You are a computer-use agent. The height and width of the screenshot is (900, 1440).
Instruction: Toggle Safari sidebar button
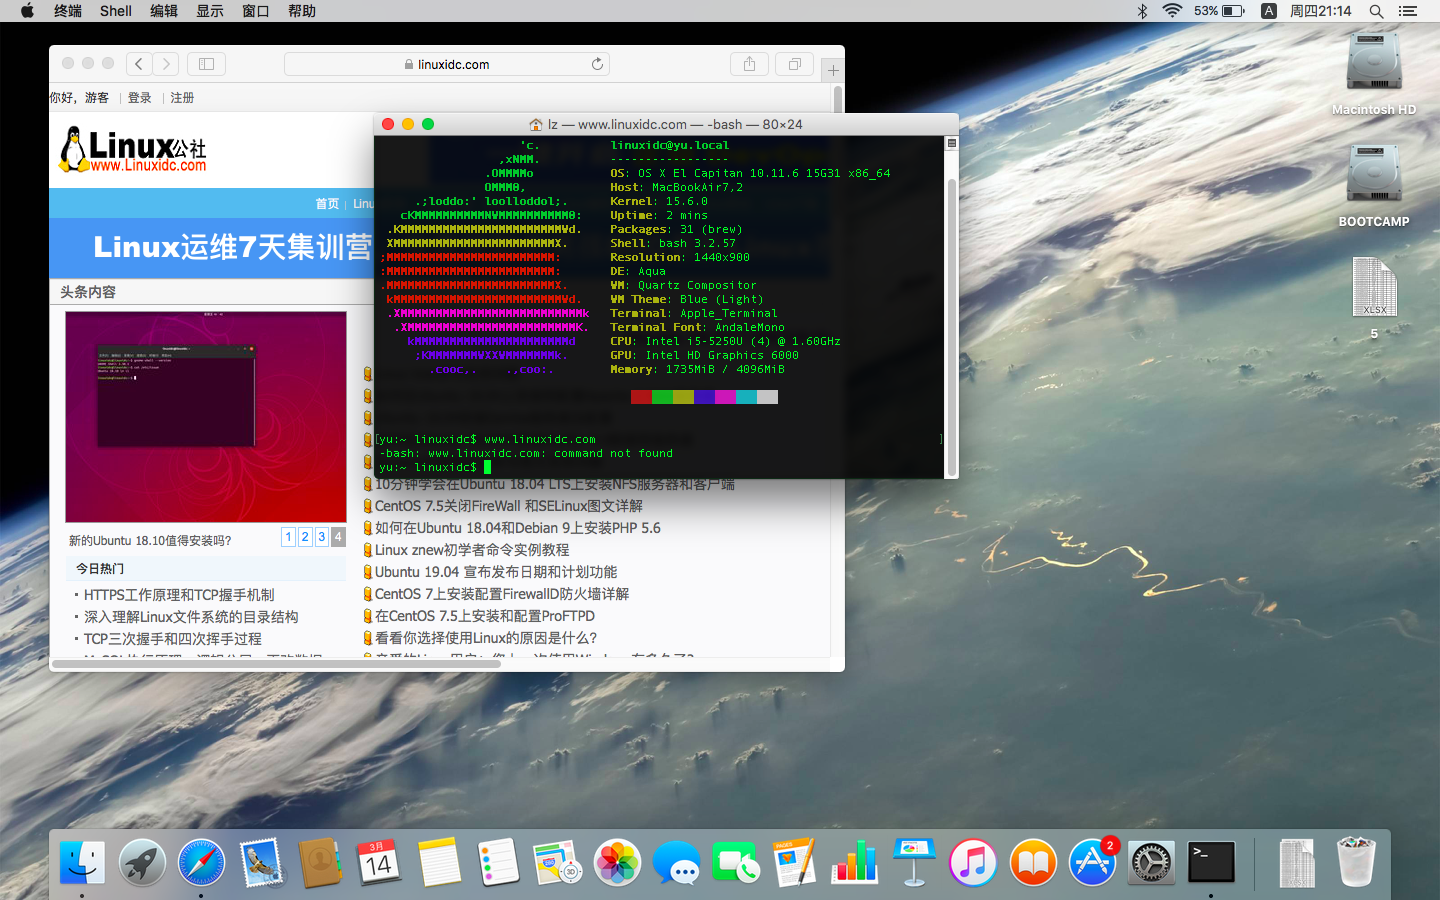(x=206, y=64)
